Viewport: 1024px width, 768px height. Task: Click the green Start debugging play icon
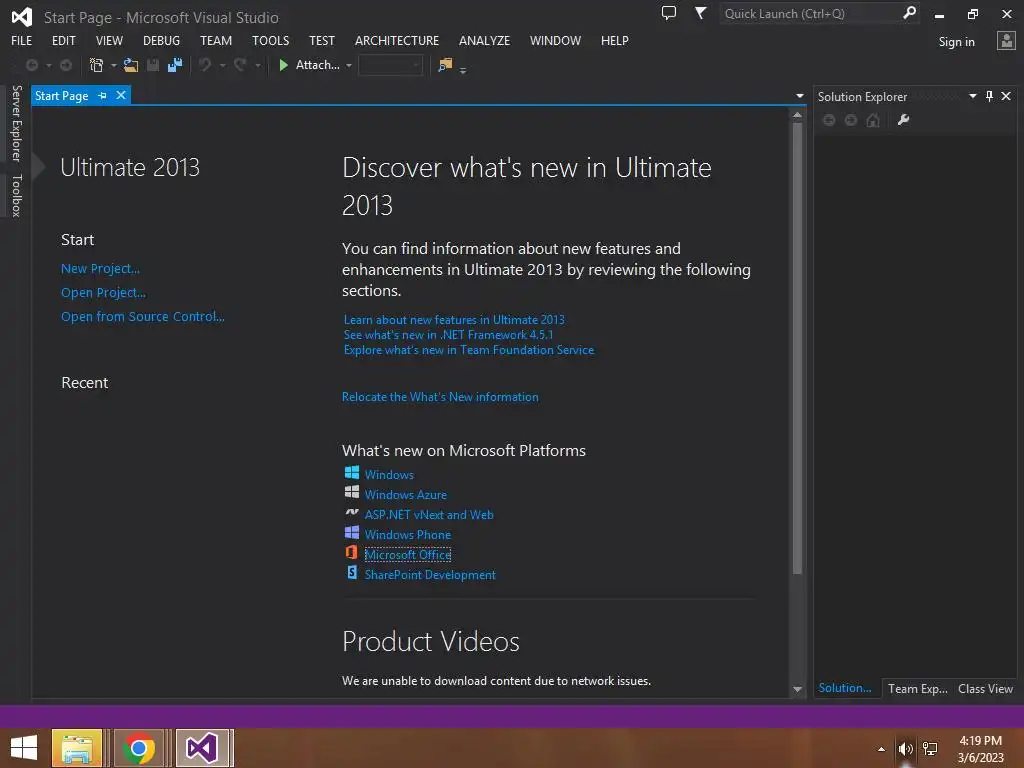[x=283, y=65]
